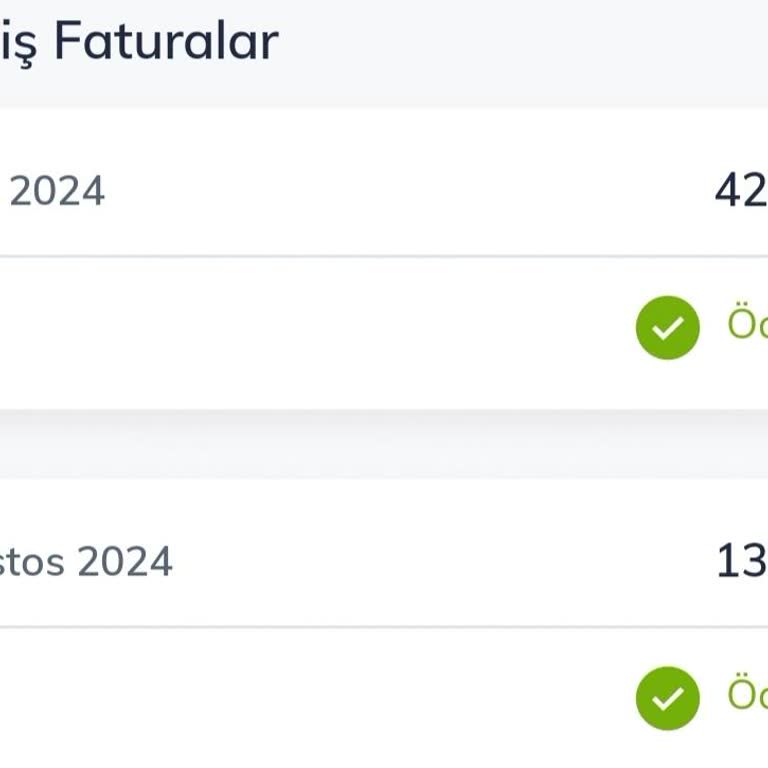The width and height of the screenshot is (768, 768).
Task: Click blank space between the first date and 42
Action: coord(400,190)
